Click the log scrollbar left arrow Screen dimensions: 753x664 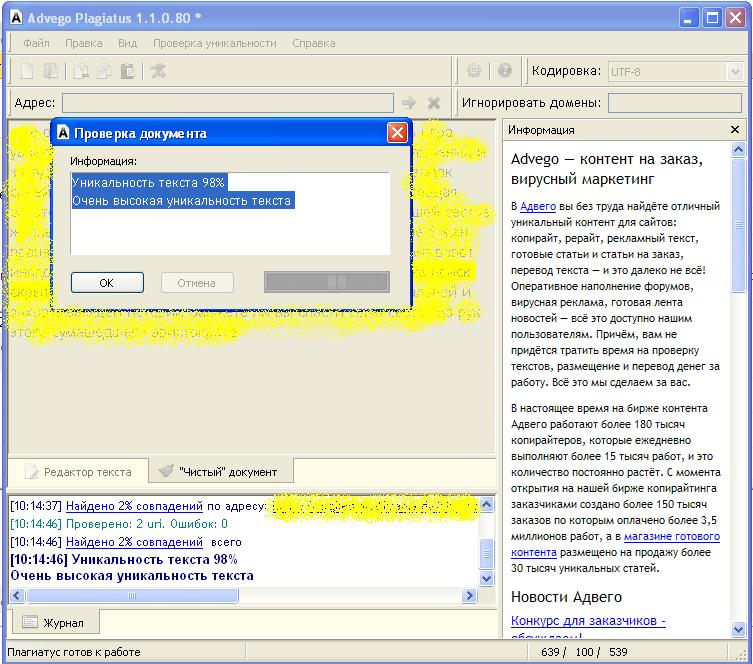pyautogui.click(x=17, y=596)
